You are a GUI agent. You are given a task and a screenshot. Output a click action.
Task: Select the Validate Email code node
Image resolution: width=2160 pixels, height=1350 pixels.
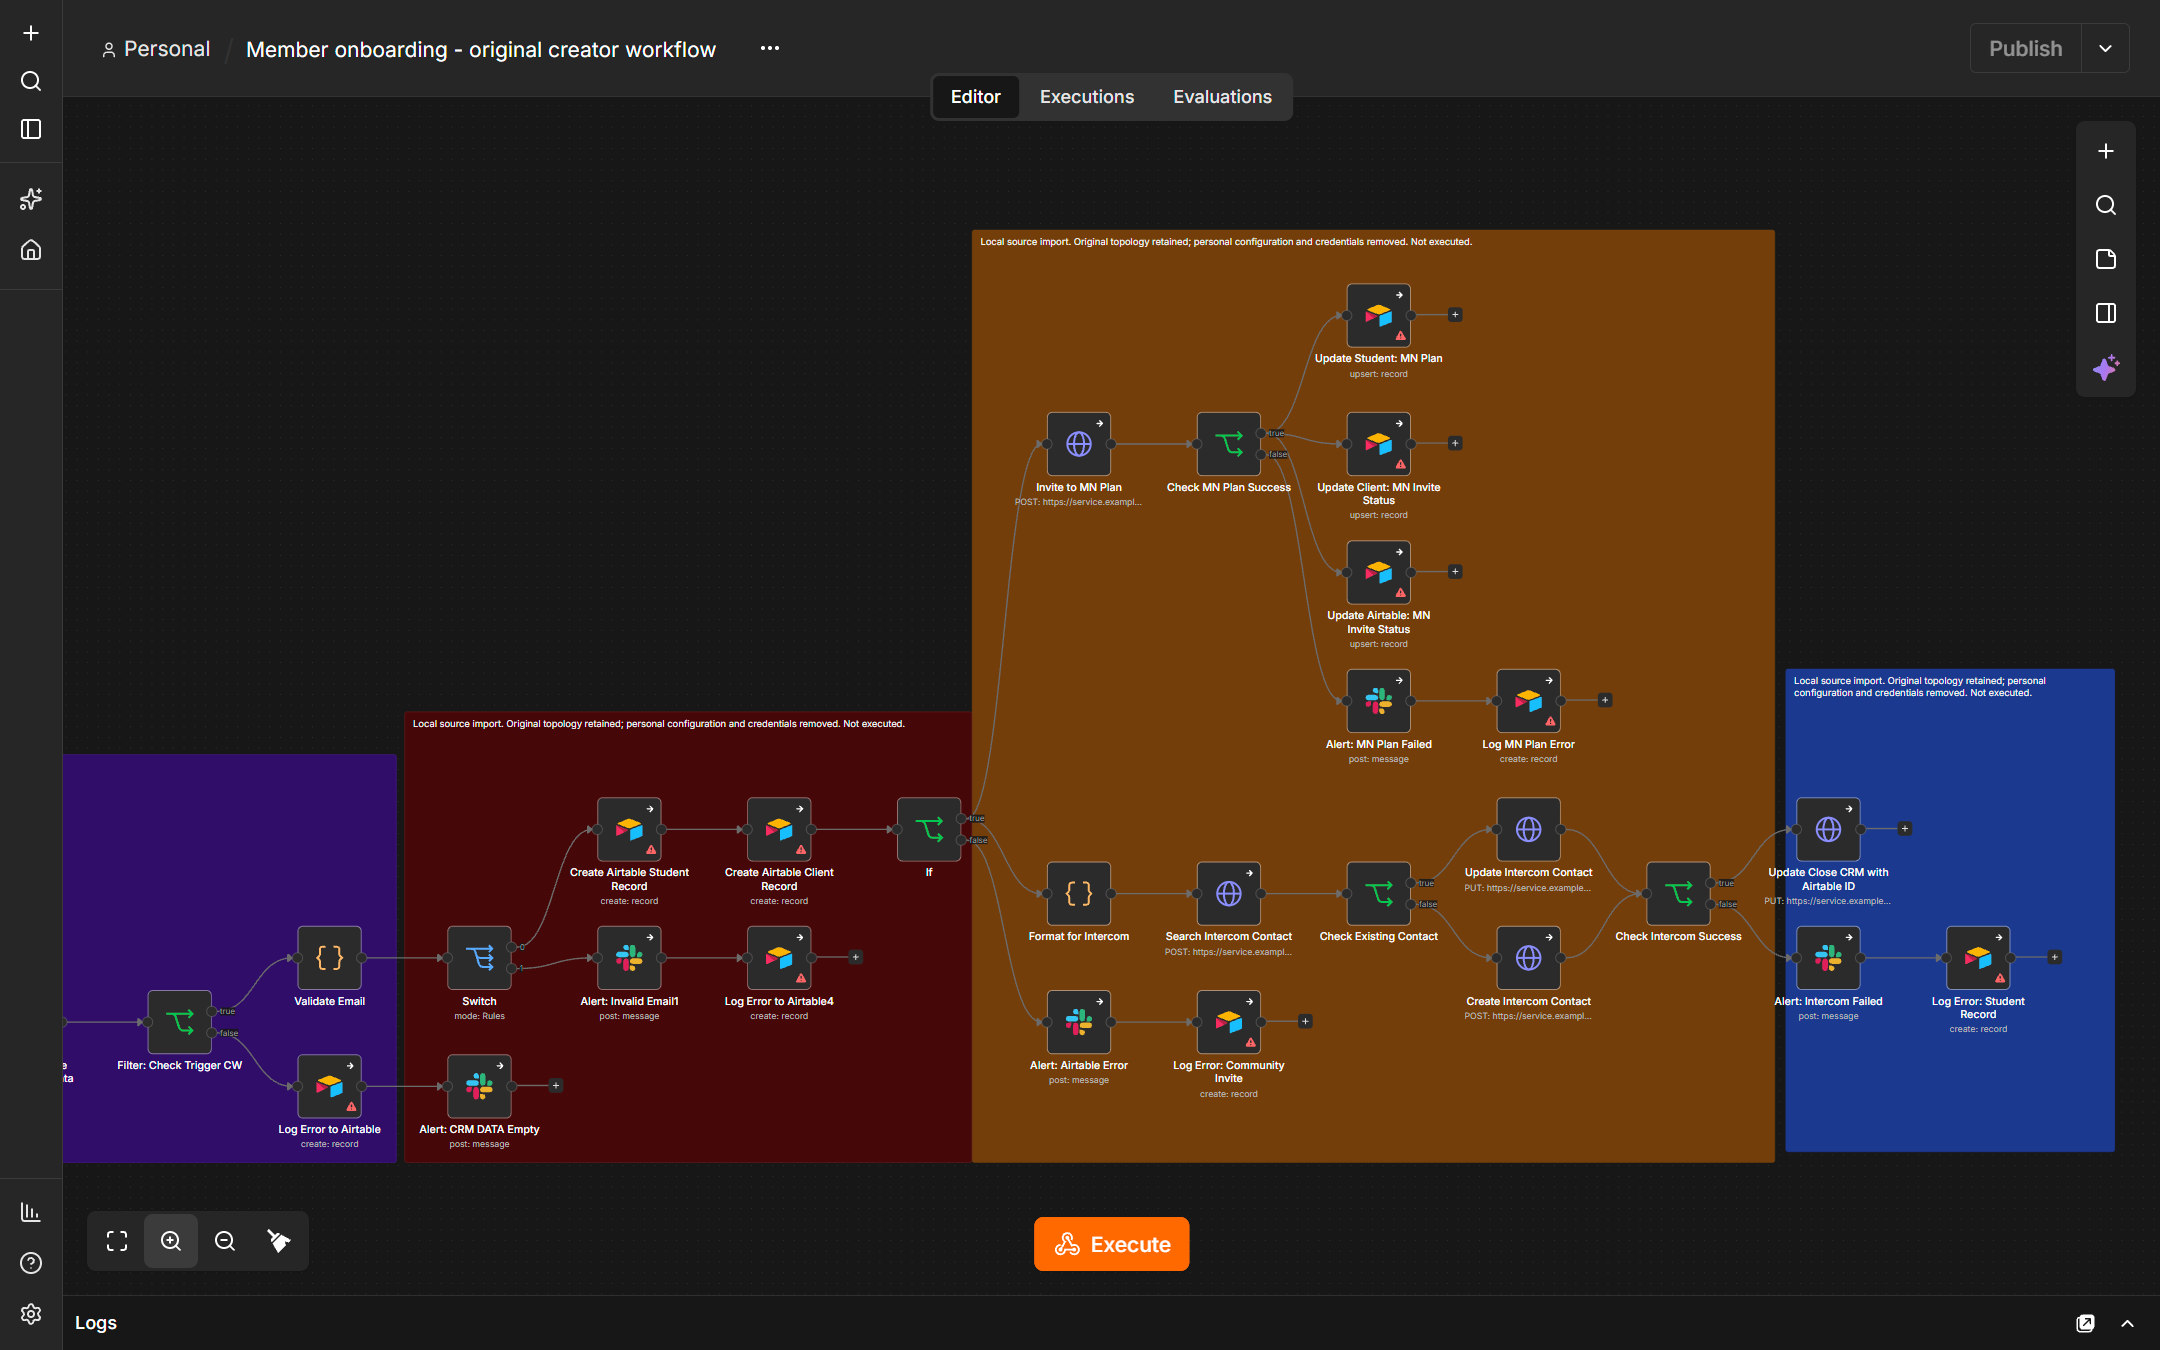(329, 958)
